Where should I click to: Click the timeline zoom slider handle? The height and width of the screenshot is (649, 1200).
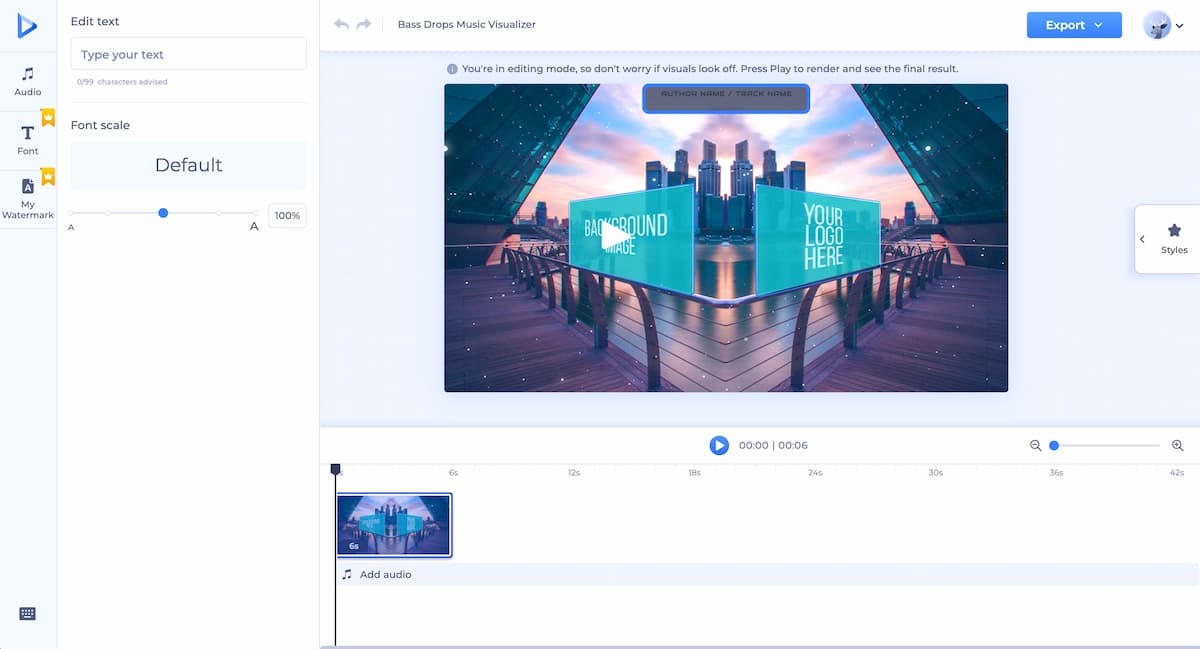[1054, 445]
